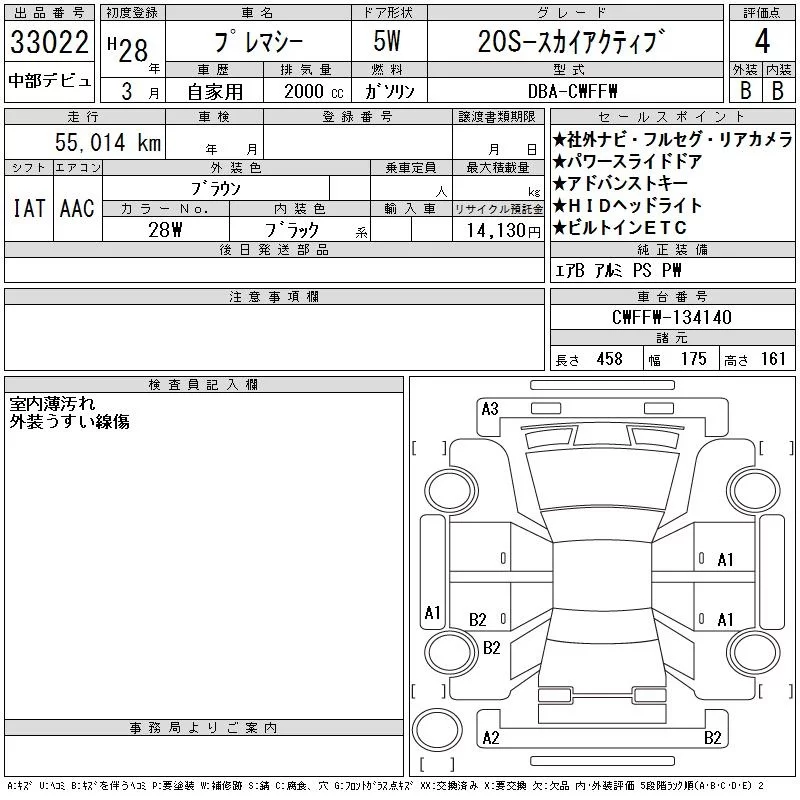Select the 中部デビュ label under the lot number

click(x=49, y=81)
